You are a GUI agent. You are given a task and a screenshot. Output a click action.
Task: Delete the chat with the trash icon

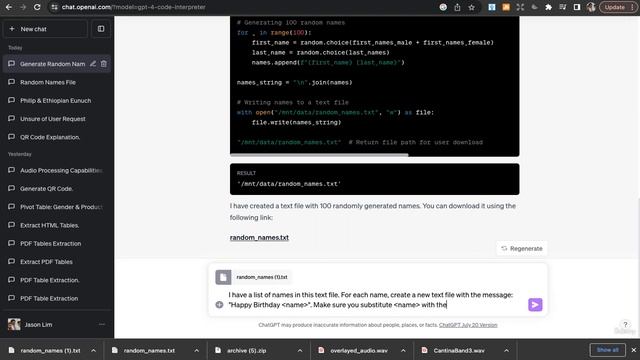(104, 64)
